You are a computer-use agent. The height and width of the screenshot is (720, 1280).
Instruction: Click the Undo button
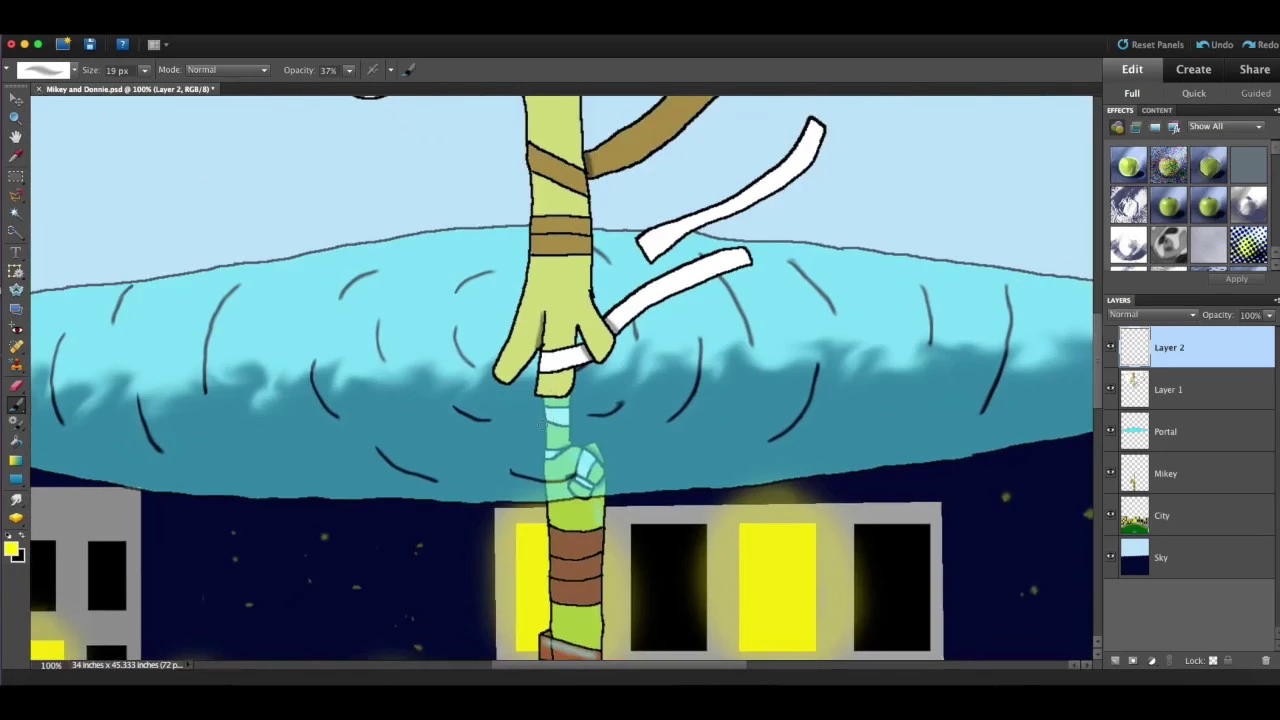coord(1214,44)
